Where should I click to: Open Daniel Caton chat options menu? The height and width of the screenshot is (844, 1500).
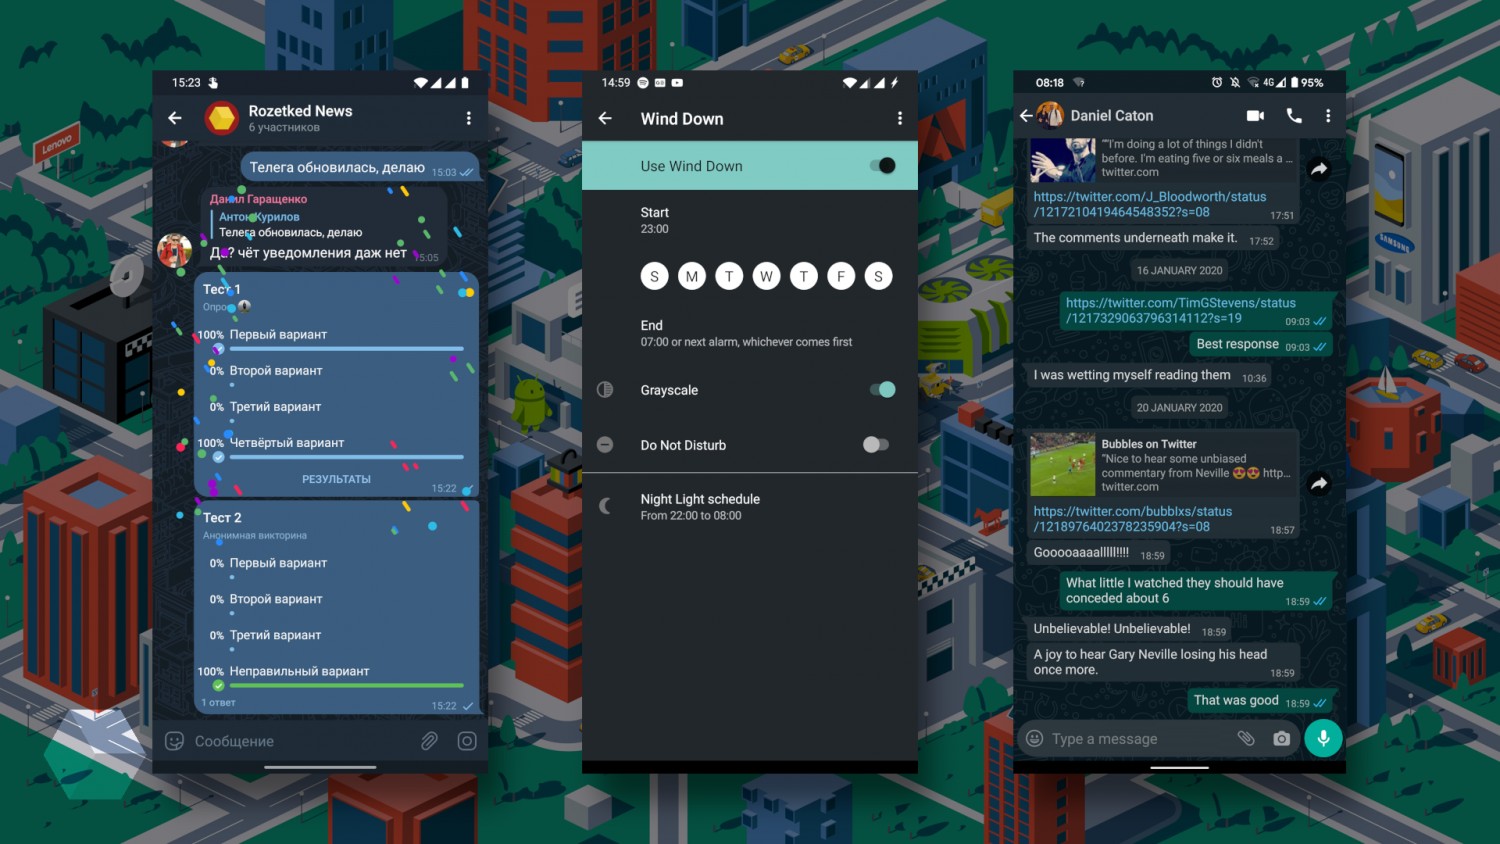point(1328,116)
